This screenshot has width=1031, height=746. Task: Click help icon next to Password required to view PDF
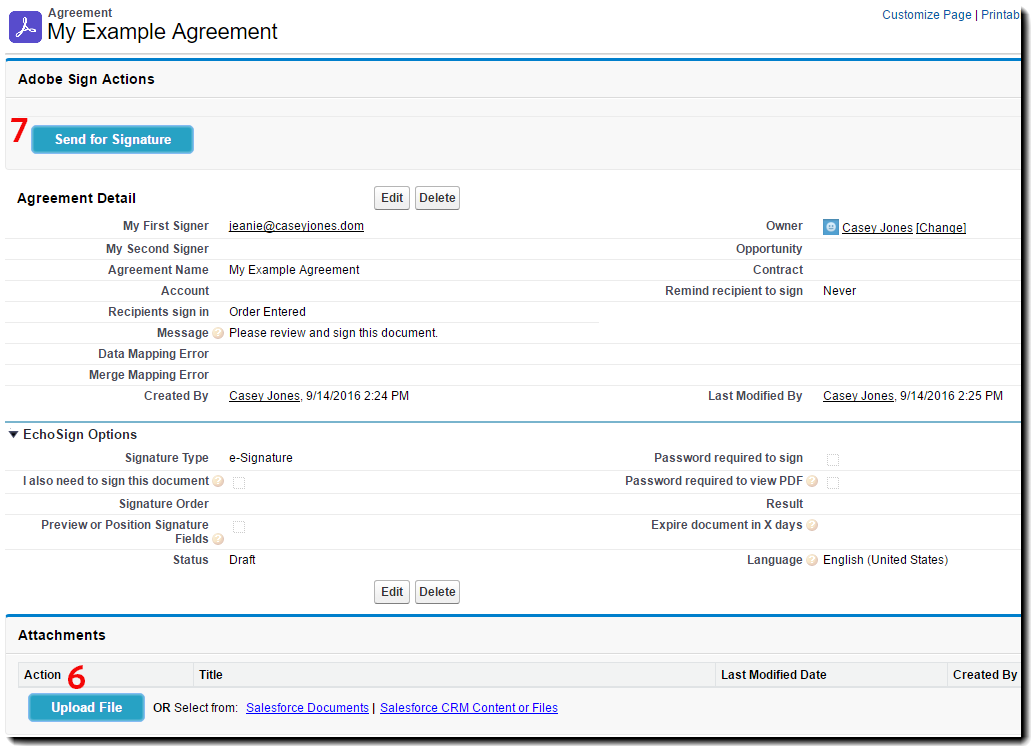click(x=812, y=481)
